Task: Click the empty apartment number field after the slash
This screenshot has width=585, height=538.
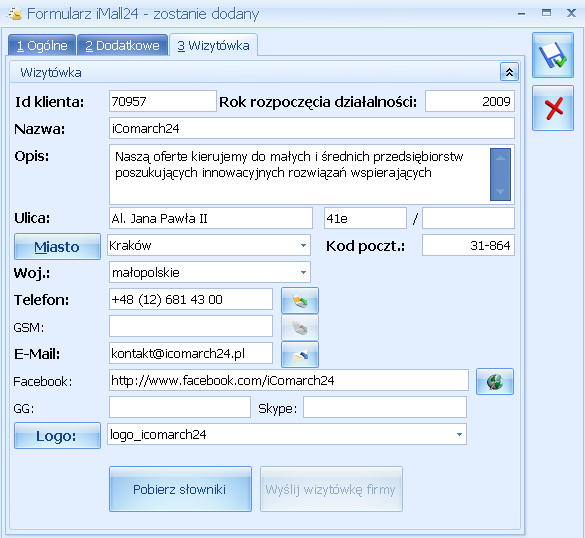Action: (468, 218)
